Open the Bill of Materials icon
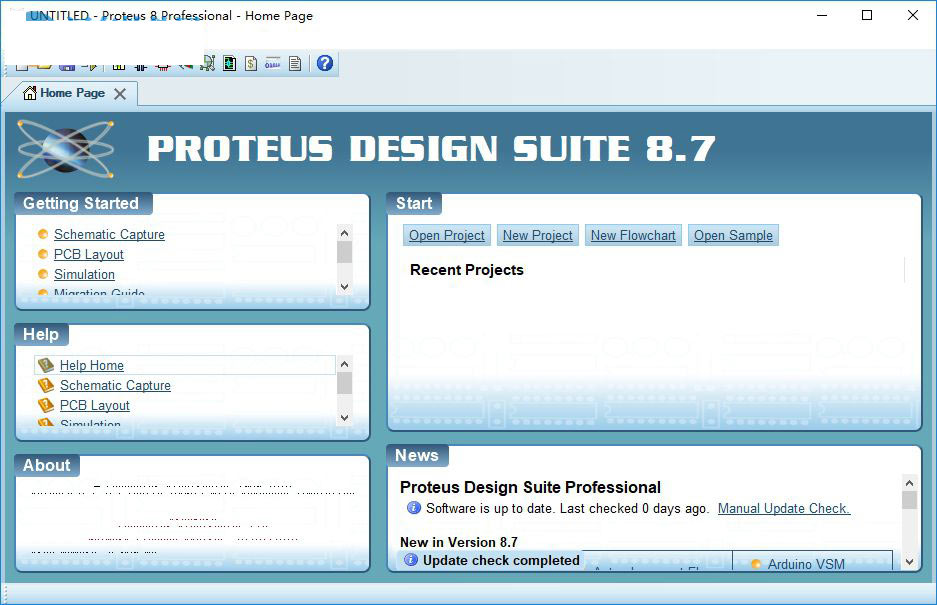The image size is (937, 605). point(251,63)
